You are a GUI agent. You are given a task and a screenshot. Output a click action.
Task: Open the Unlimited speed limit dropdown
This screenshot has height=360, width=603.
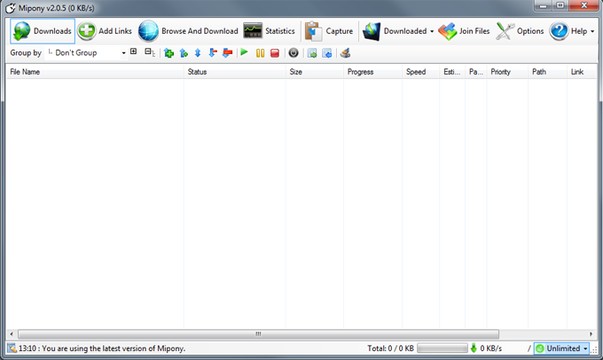(561, 348)
